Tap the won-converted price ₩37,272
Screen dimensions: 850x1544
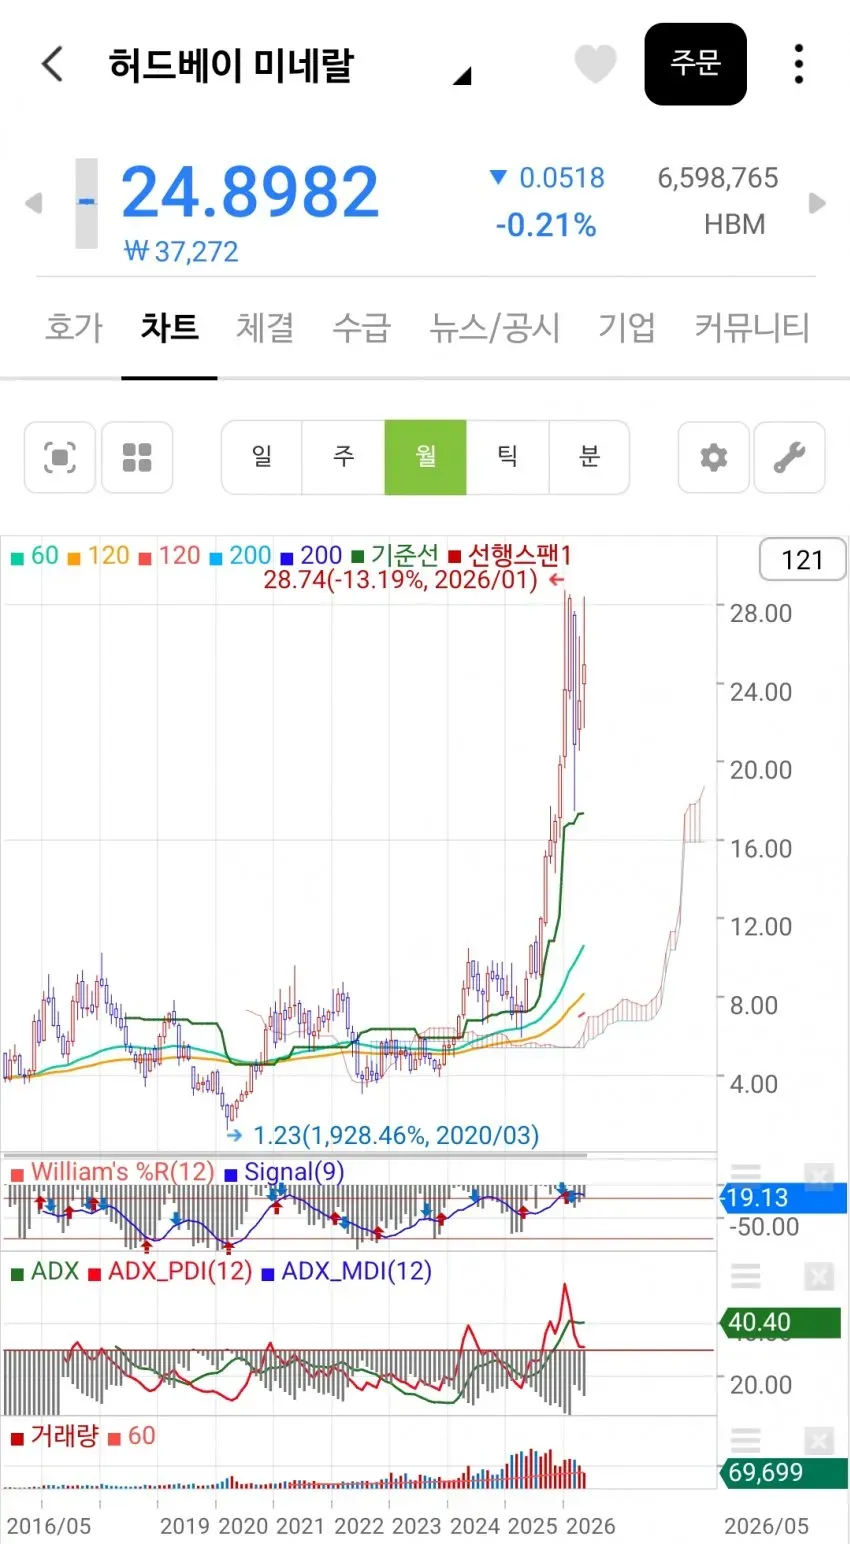[181, 251]
